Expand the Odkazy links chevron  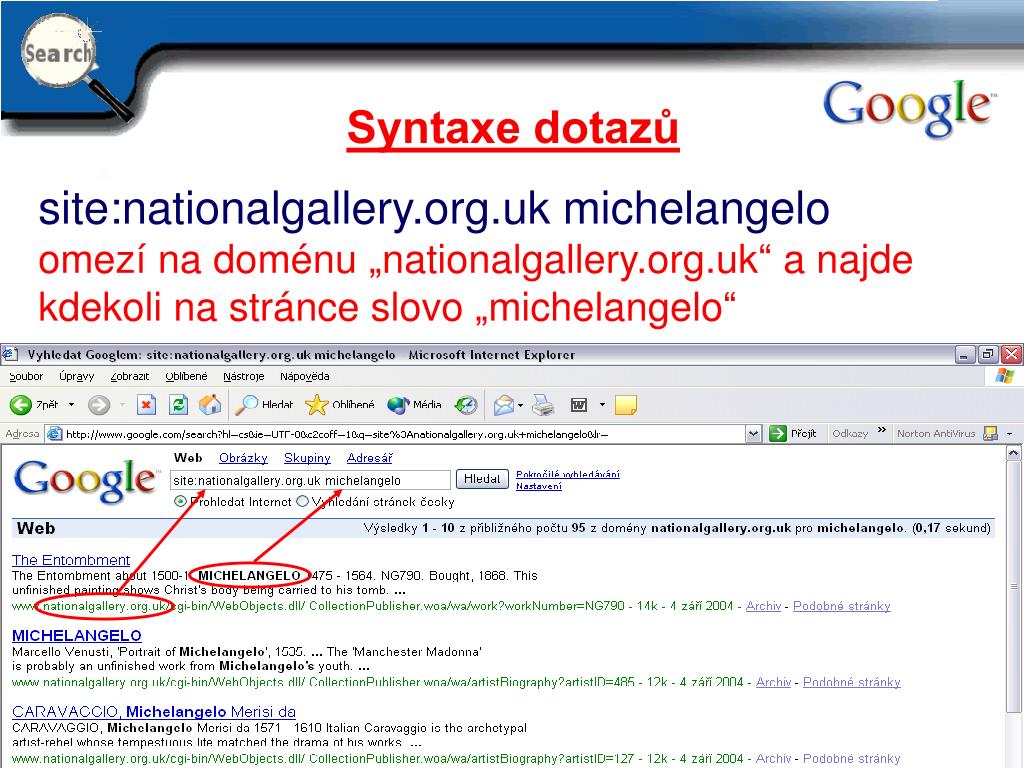[882, 430]
